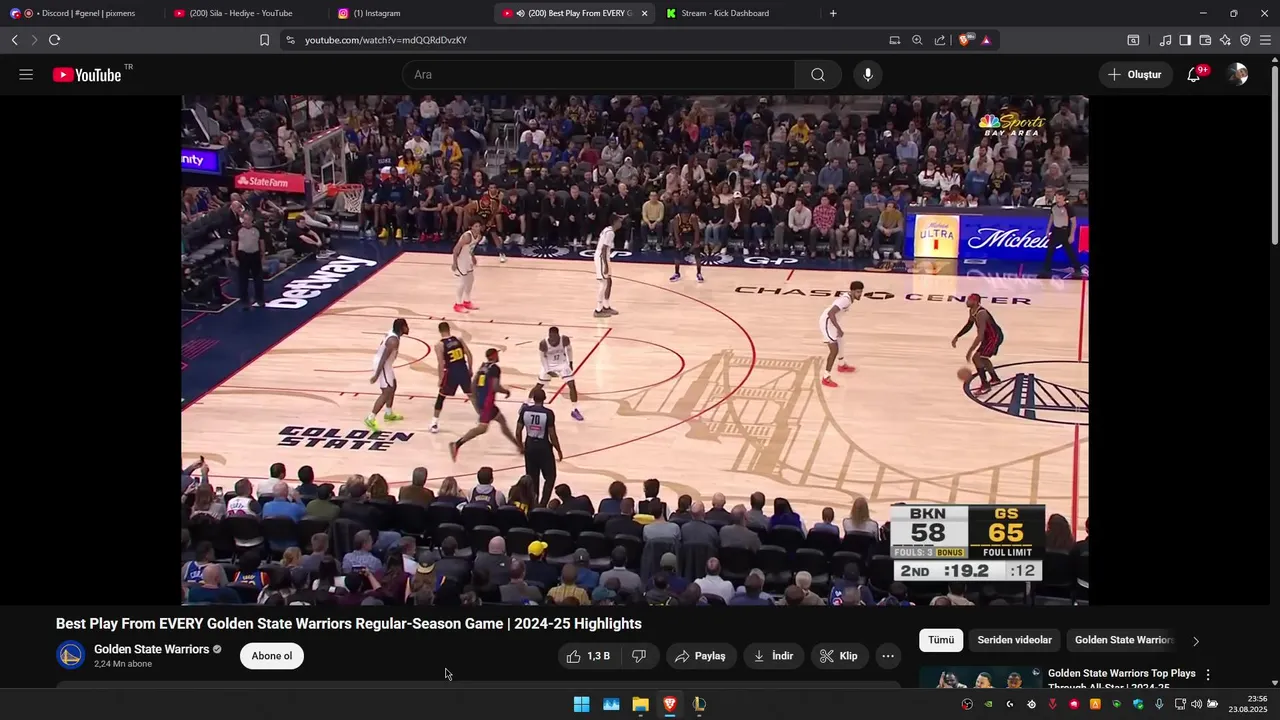Open three-dot menu for Top Plays video
This screenshot has height=720, width=1280.
[x=1208, y=675]
